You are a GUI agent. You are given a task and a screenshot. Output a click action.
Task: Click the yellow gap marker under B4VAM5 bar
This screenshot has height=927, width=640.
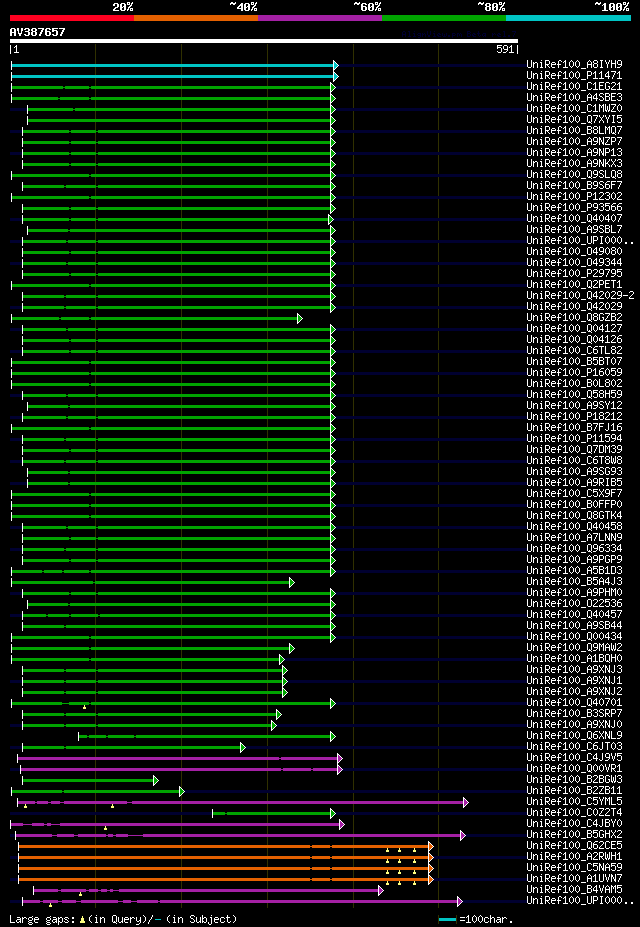80,894
